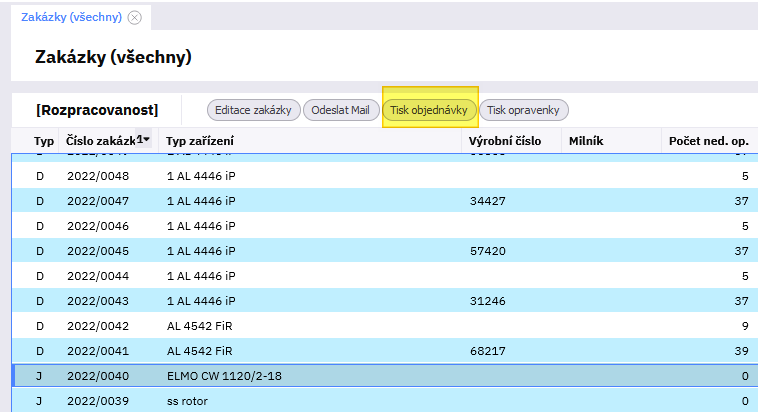Viewport: 758px width, 412px height.
Task: Toggle the sort arrow on Číslo zakázky column
Action: click(145, 141)
